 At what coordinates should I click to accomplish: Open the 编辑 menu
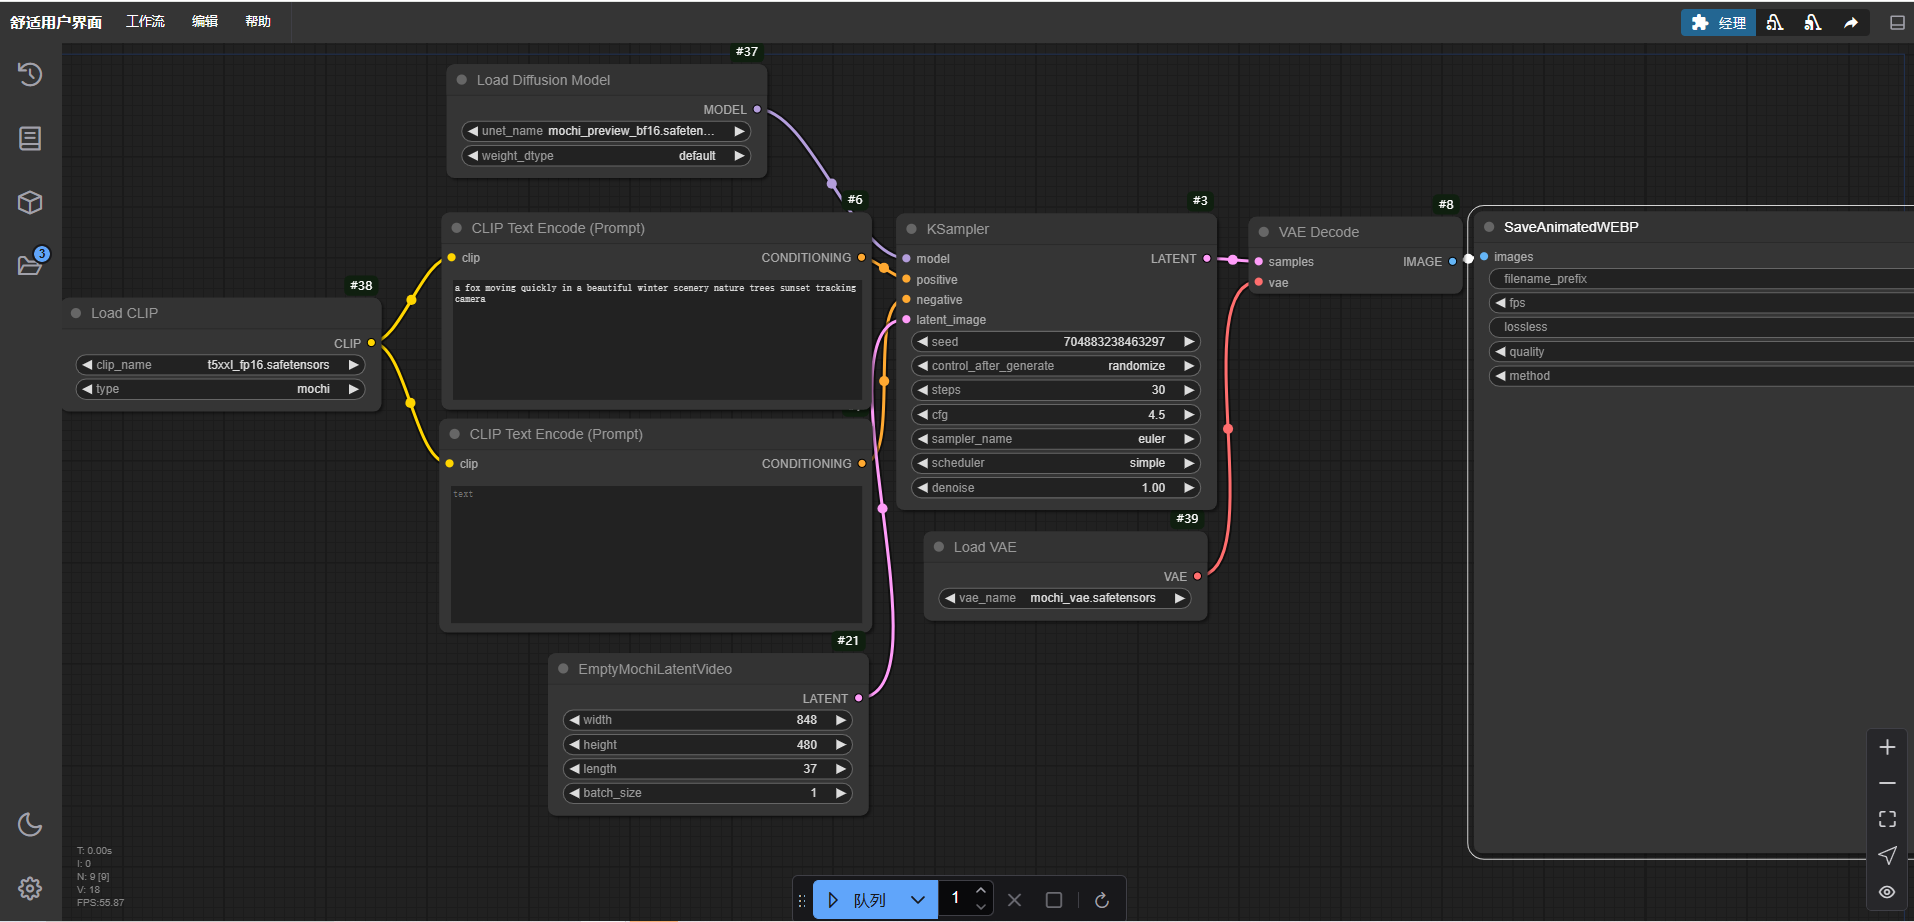(205, 21)
